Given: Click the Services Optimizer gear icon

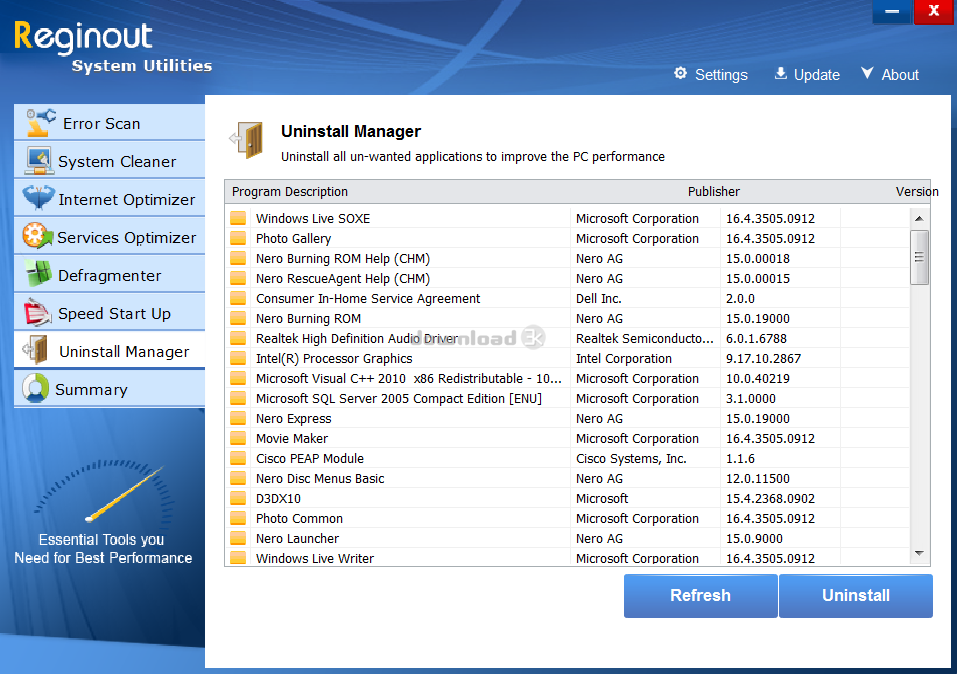Looking at the screenshot, I should tap(37, 236).
